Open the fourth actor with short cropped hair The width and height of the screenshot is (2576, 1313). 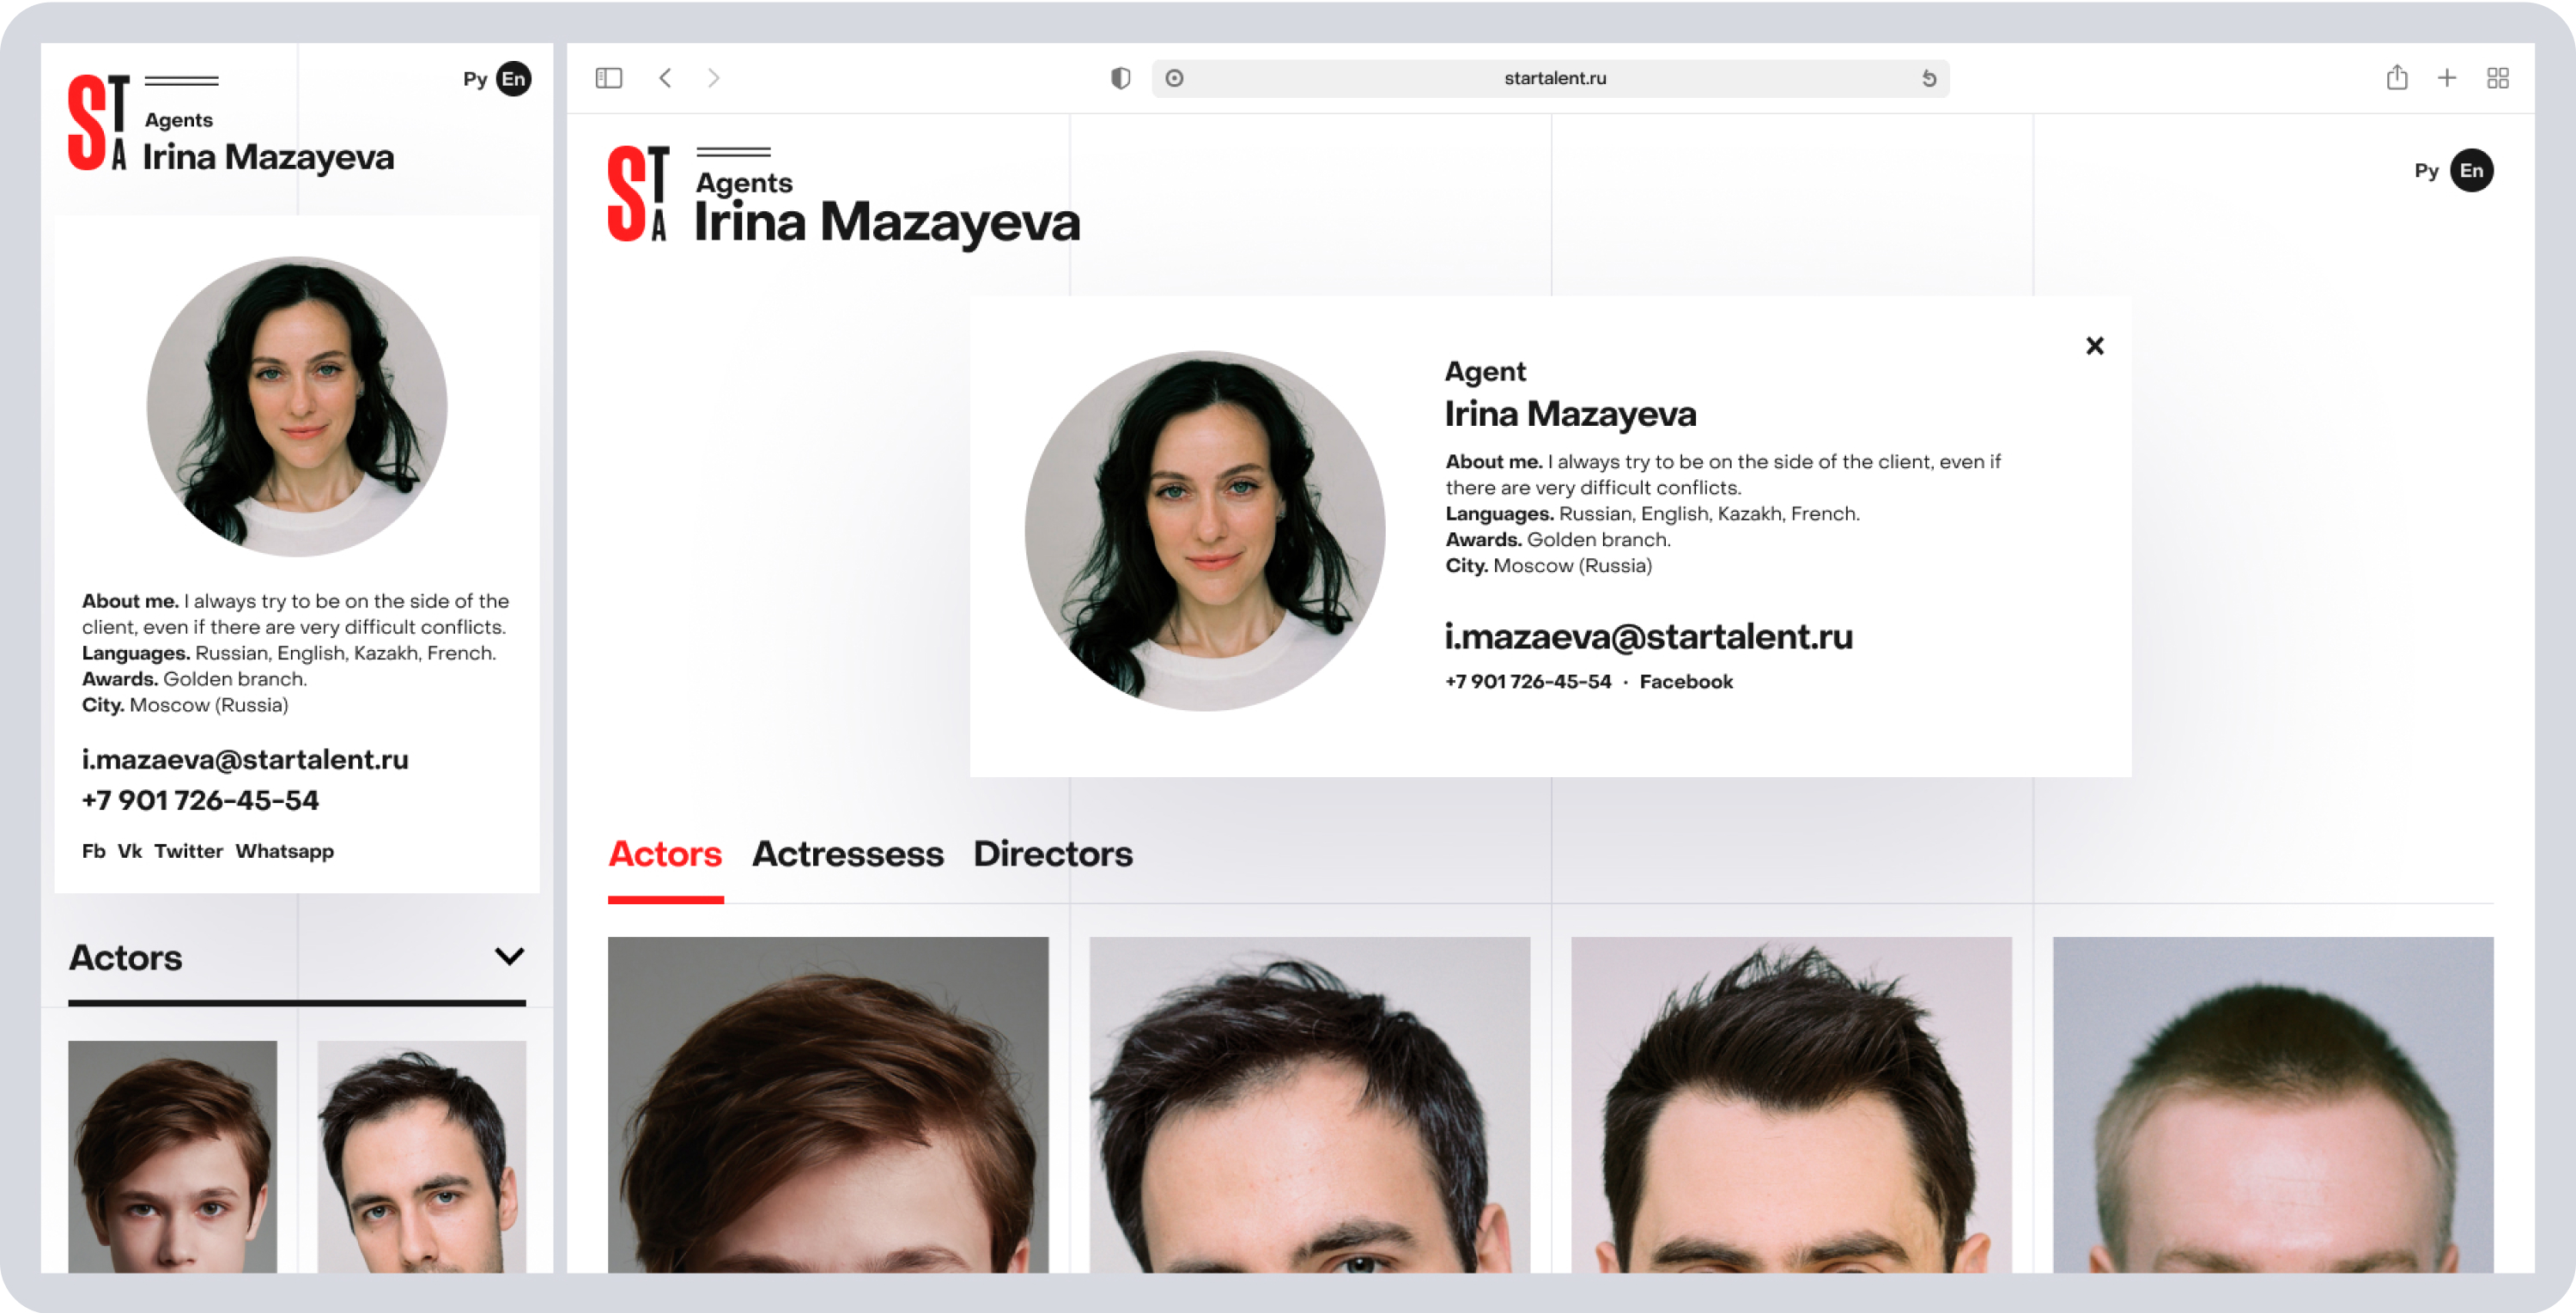[2272, 1105]
